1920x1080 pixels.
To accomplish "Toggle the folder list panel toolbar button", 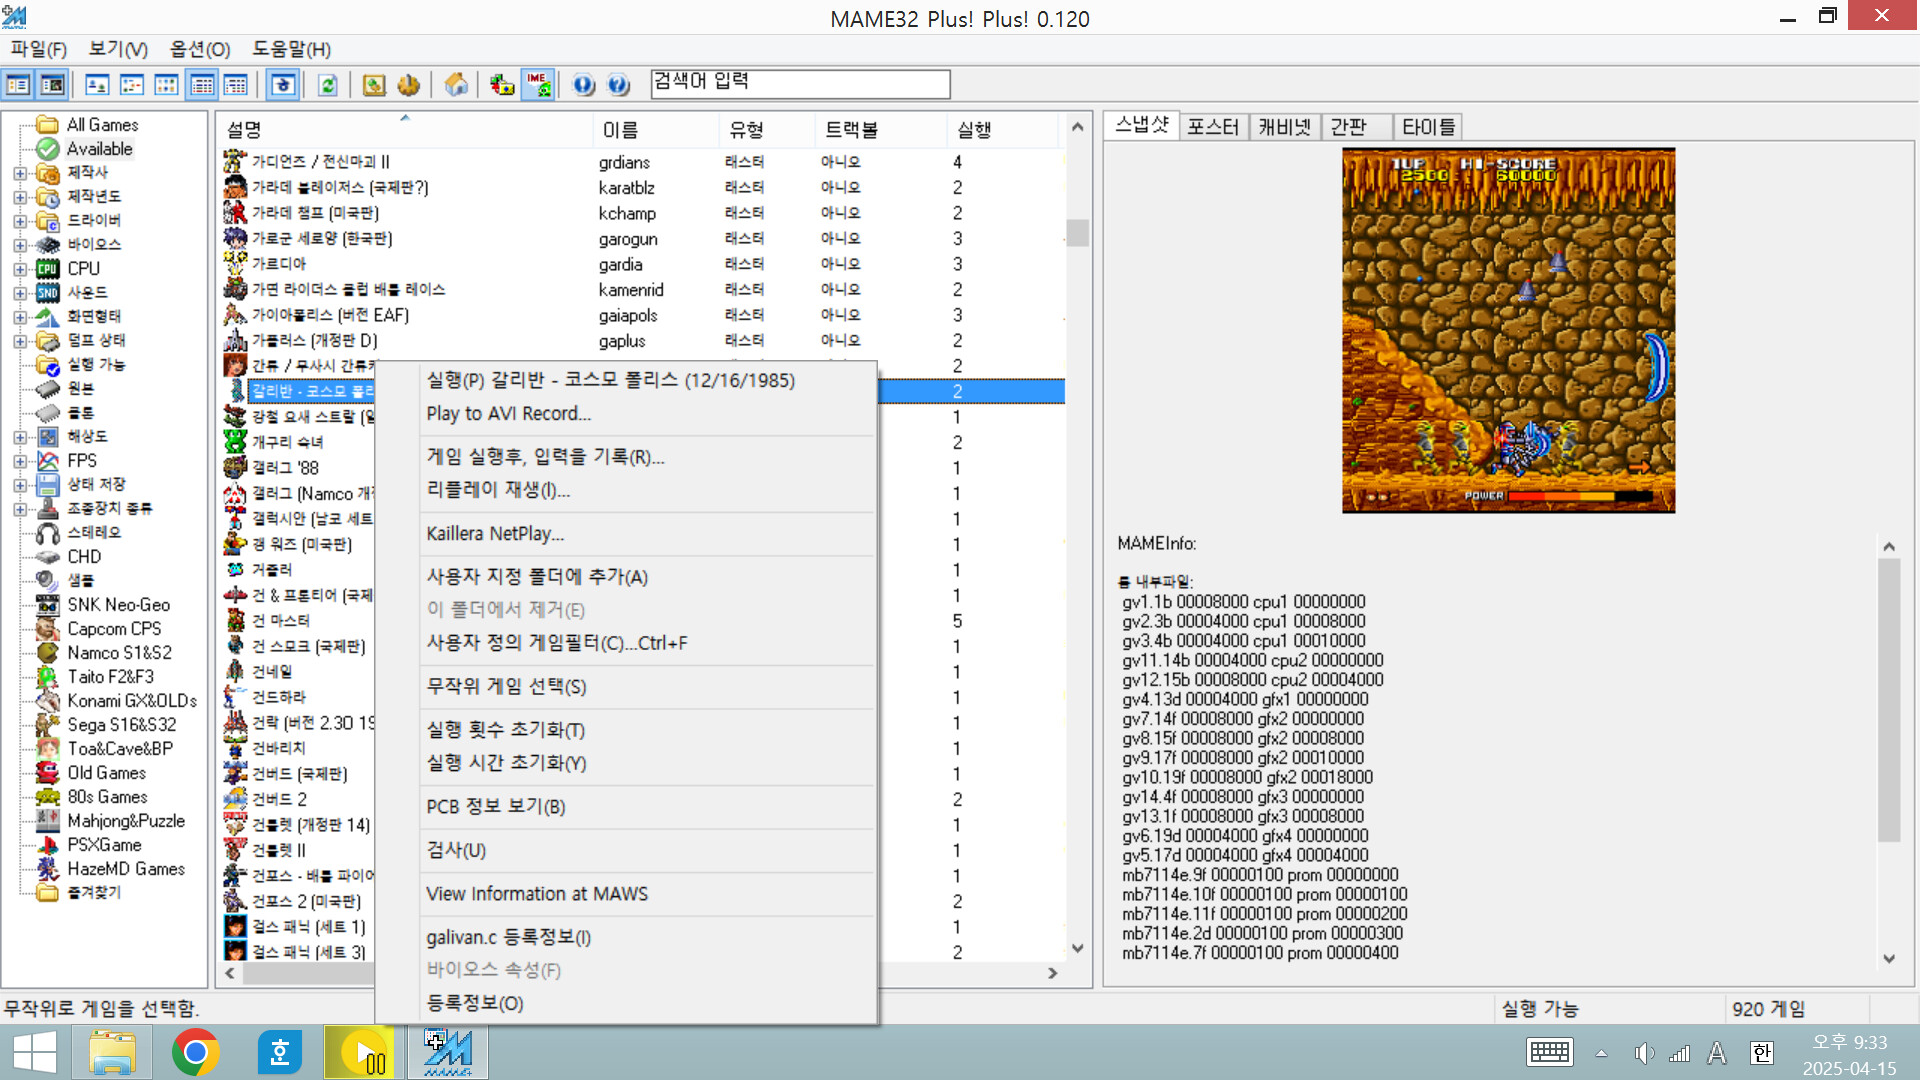I will pyautogui.click(x=18, y=85).
